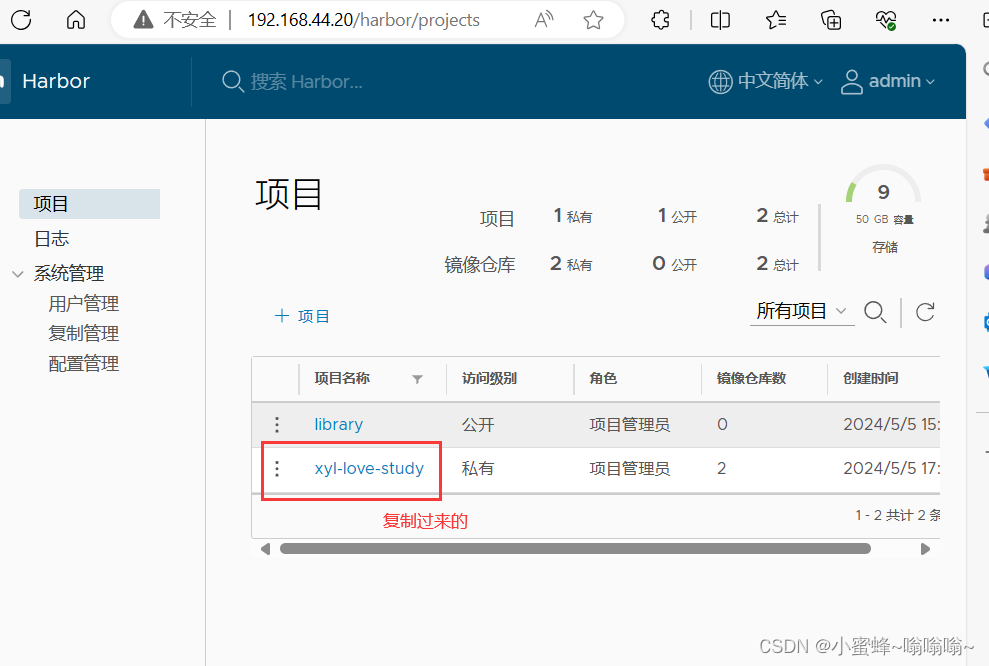Screen dimensions: 989x666
Task: Open action menu for xyl-love-study row
Action: click(277, 469)
